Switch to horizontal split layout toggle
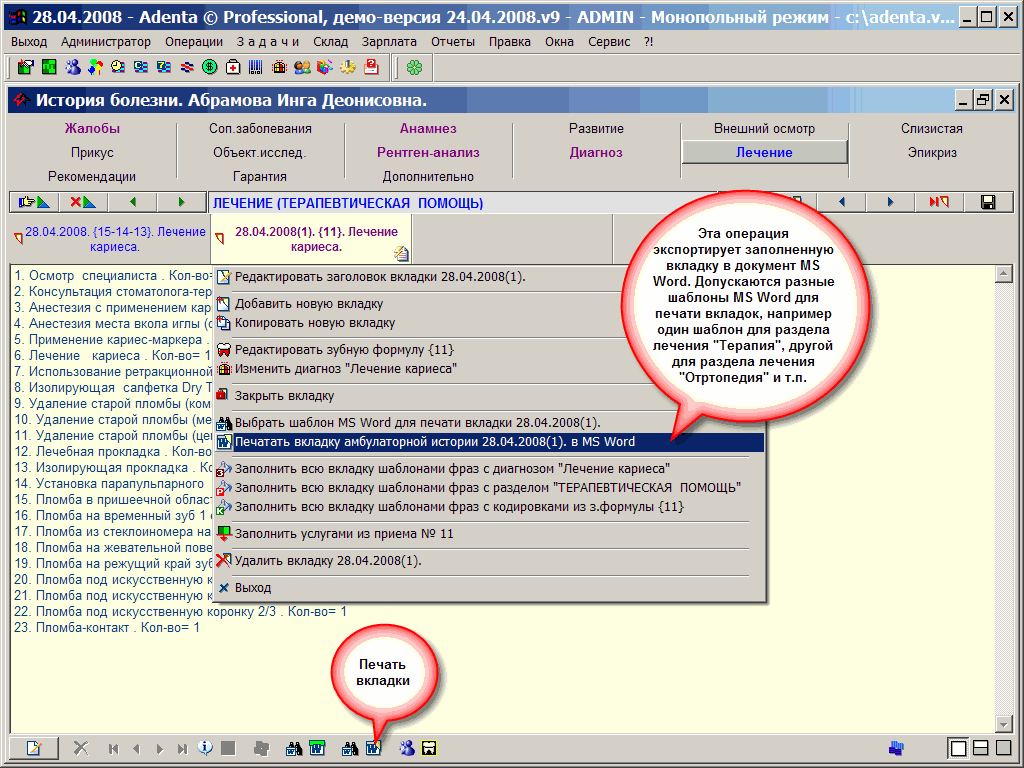Image resolution: width=1024 pixels, height=768 pixels. tap(981, 748)
